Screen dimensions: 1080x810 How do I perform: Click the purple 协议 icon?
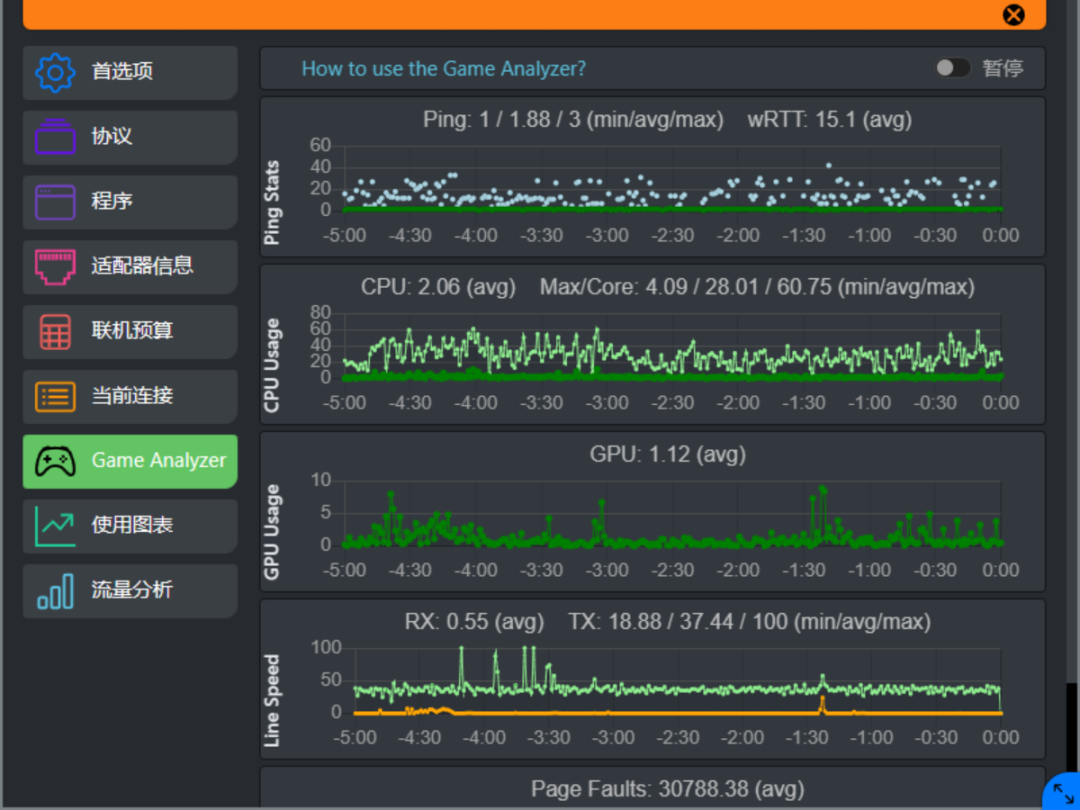click(55, 136)
